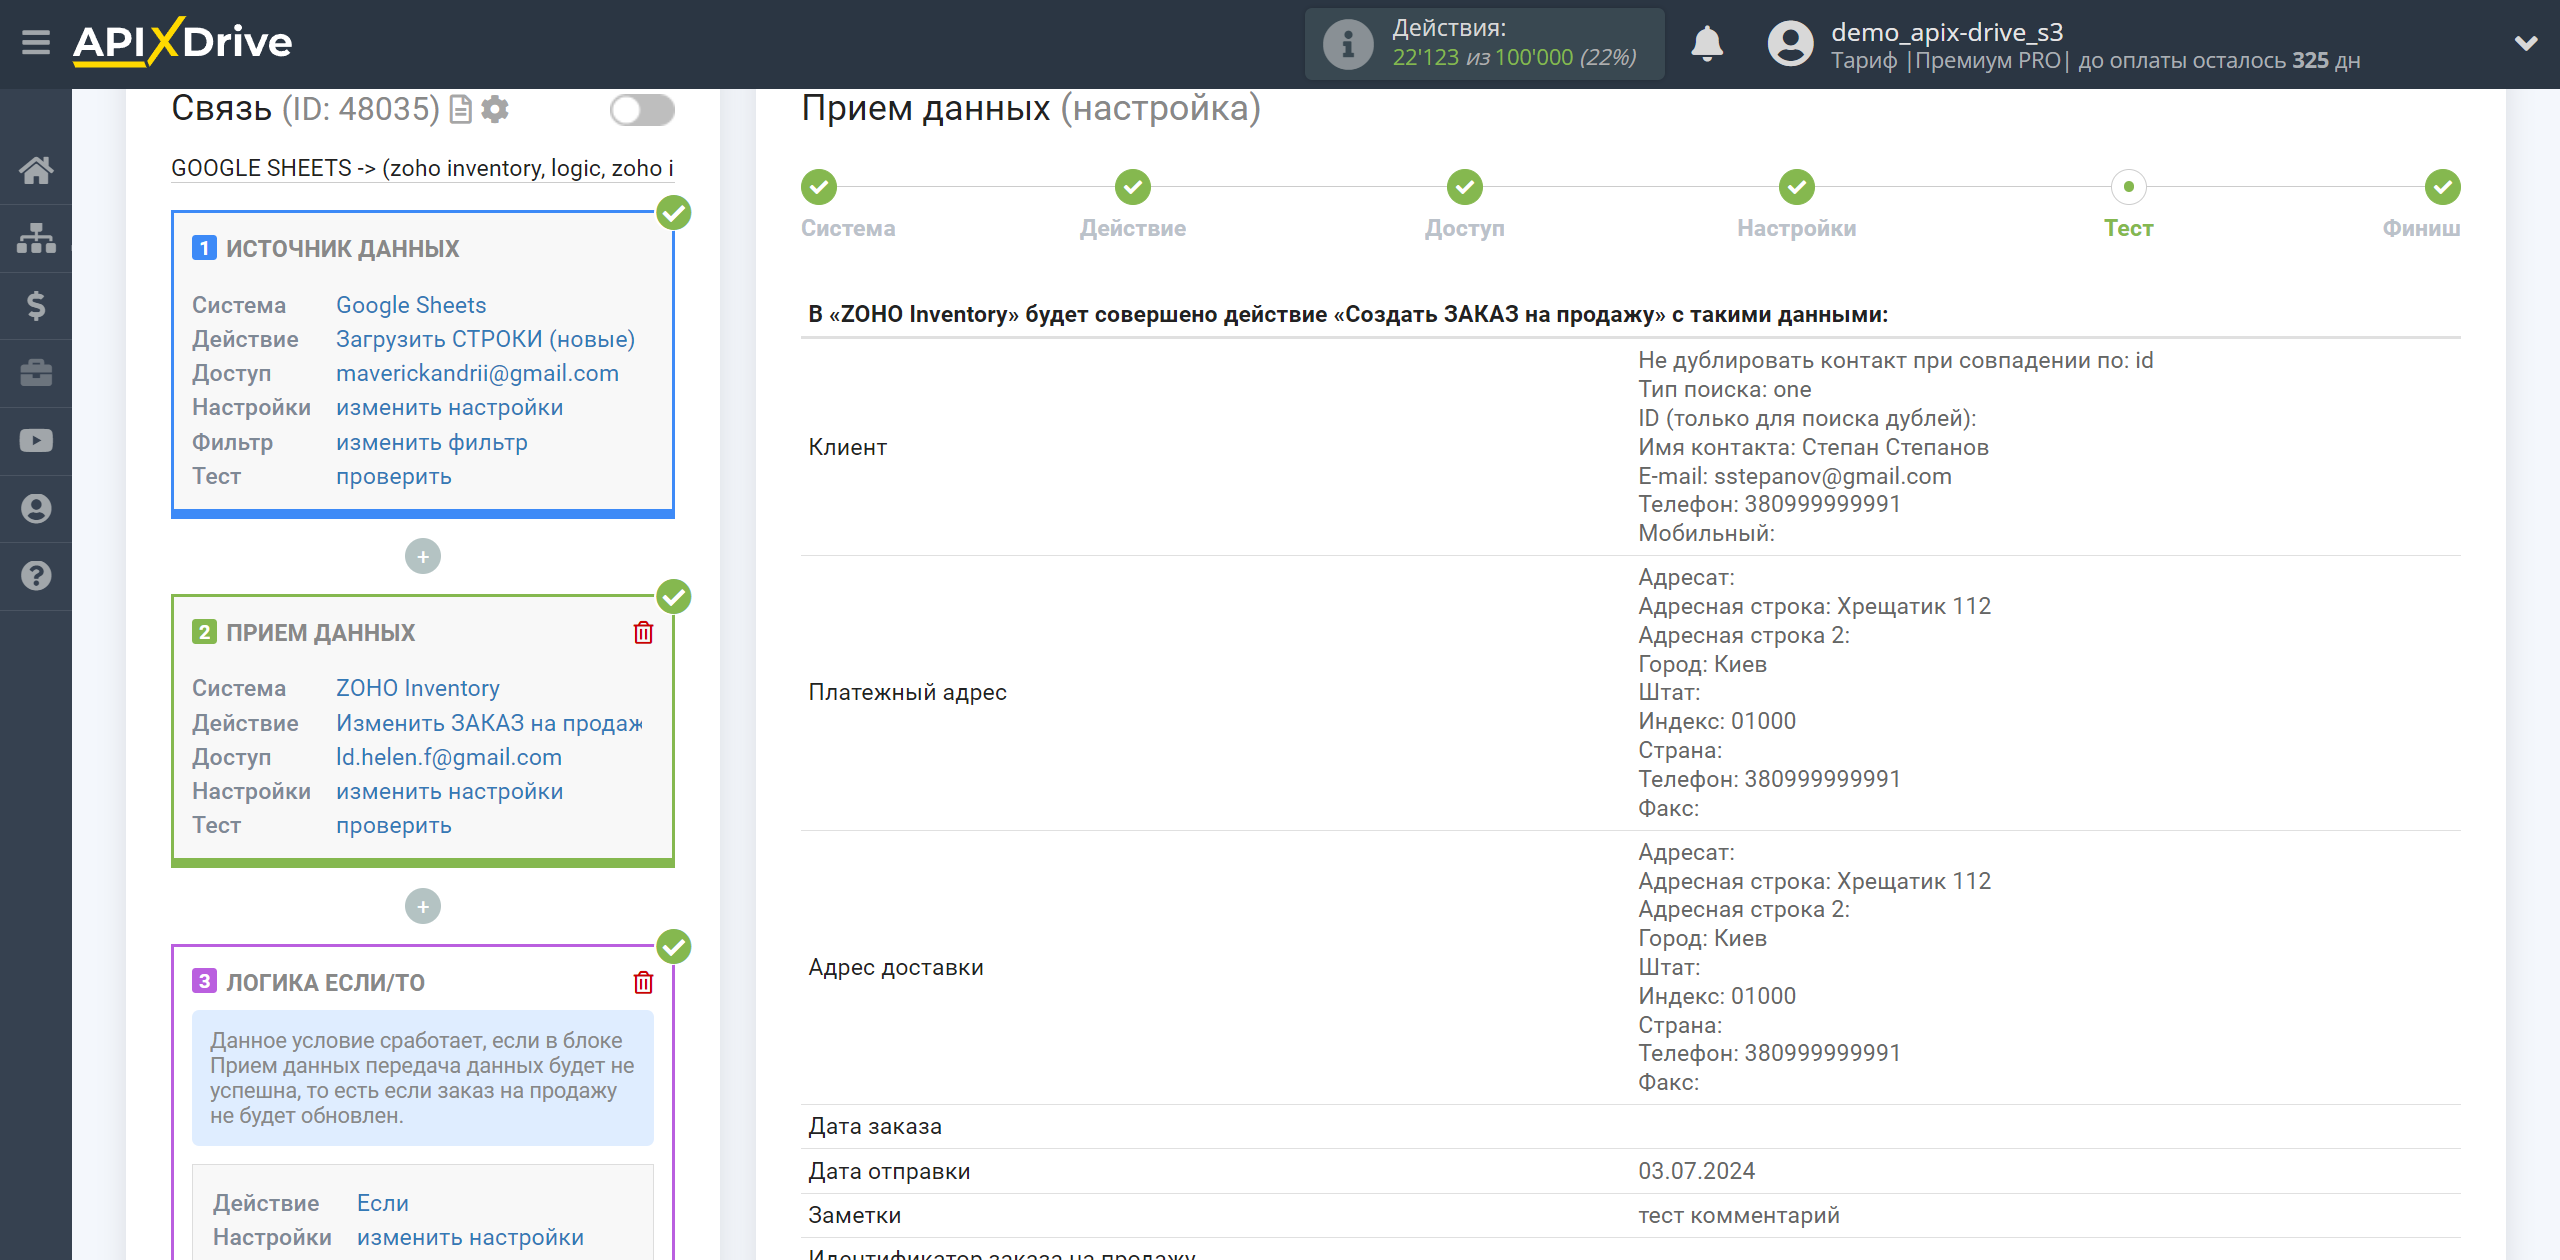Open the hamburger menu

point(36,43)
